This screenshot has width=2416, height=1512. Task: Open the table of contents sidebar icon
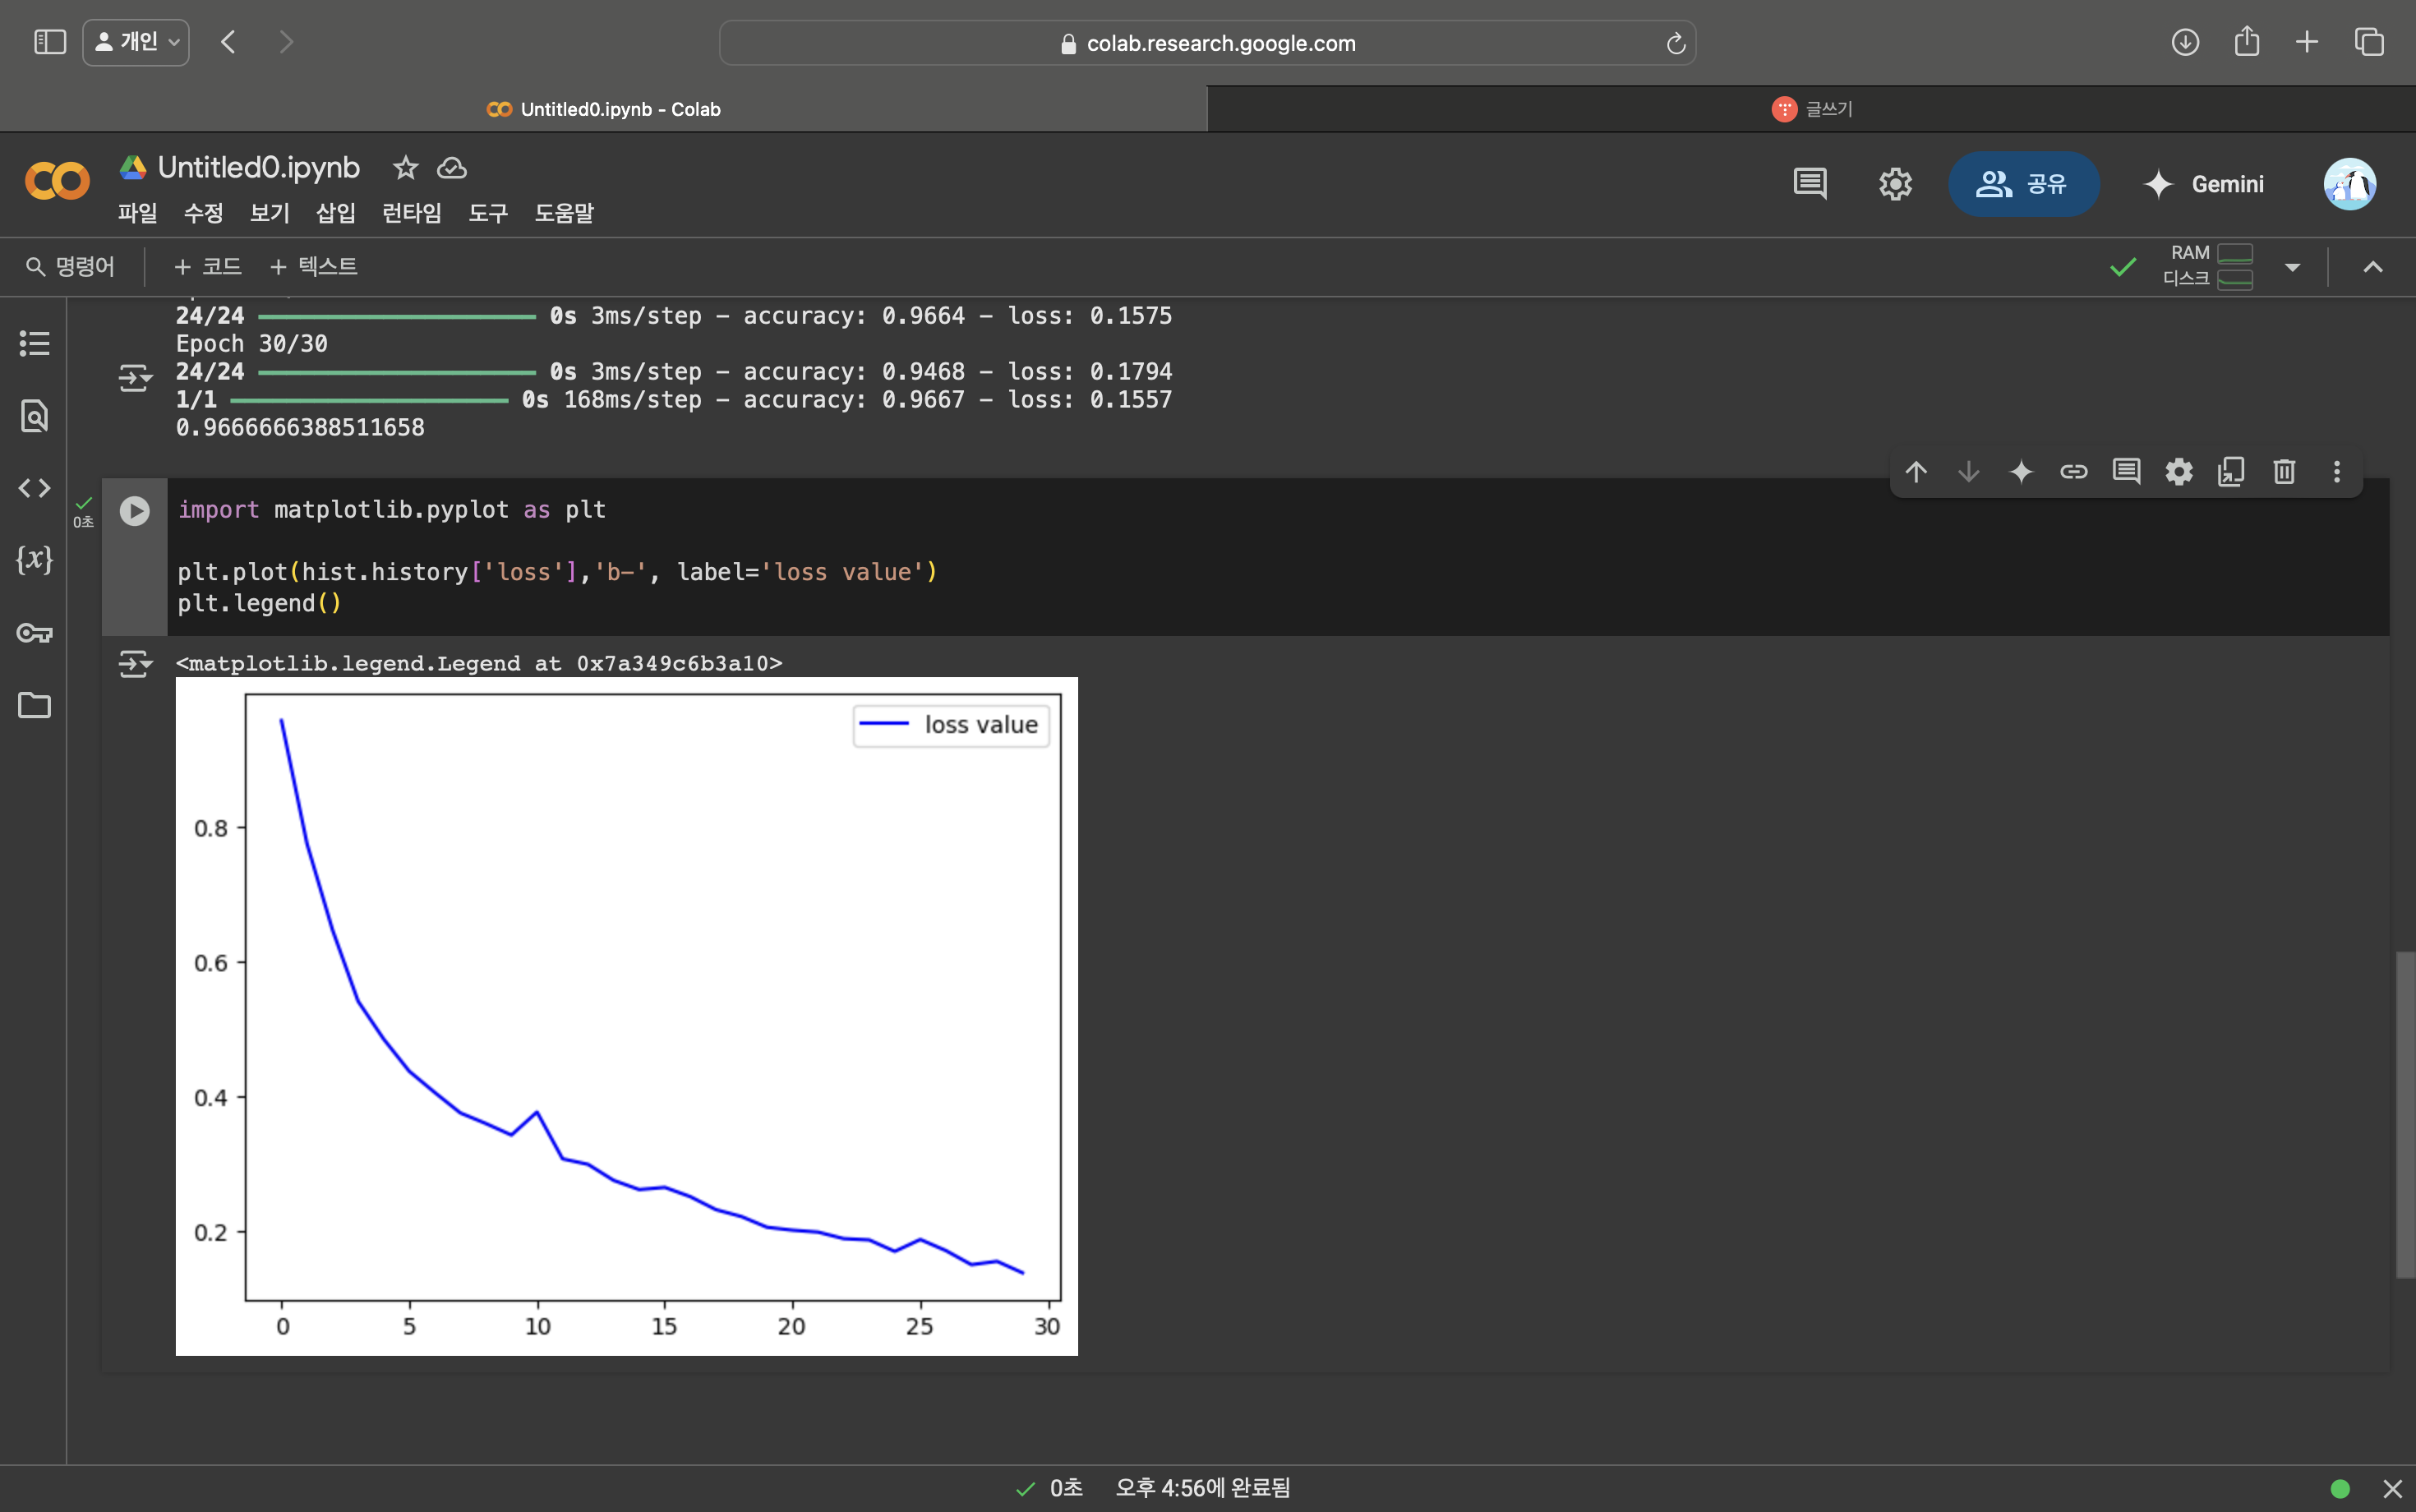[34, 344]
